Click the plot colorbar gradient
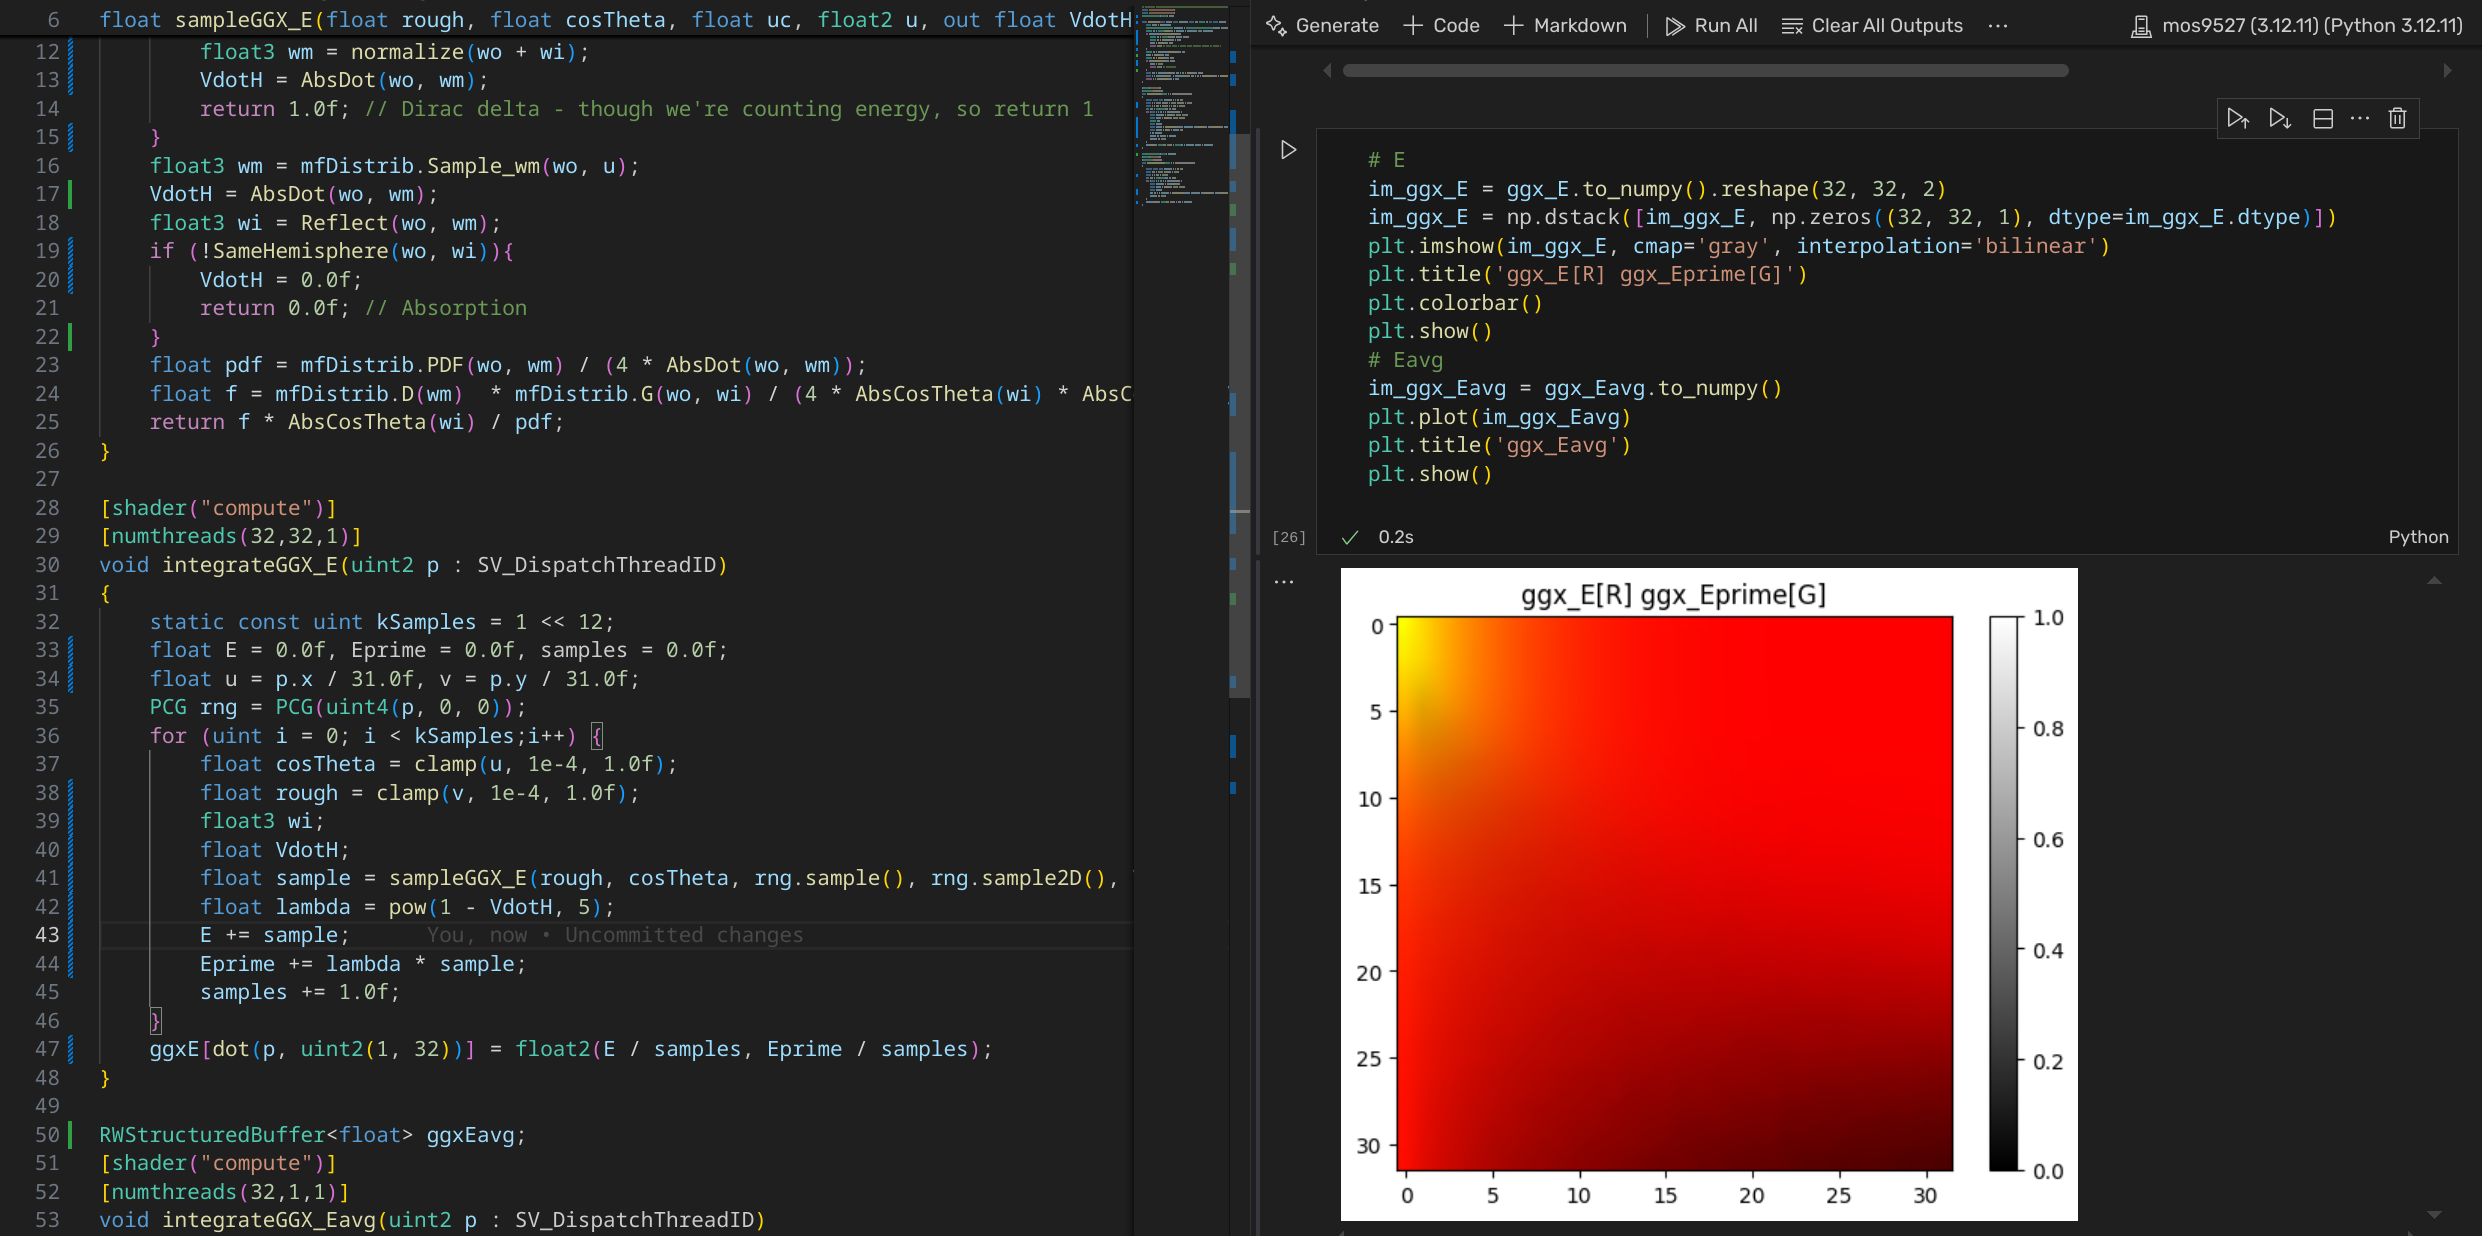 2003,893
